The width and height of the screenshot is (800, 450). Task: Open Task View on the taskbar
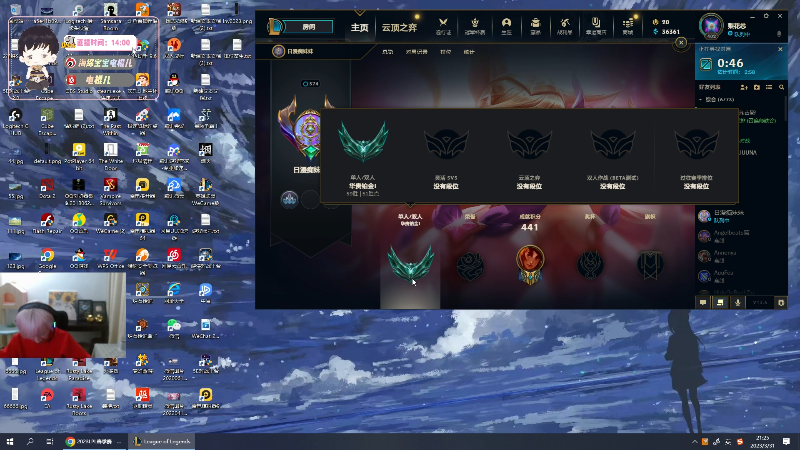point(49,441)
